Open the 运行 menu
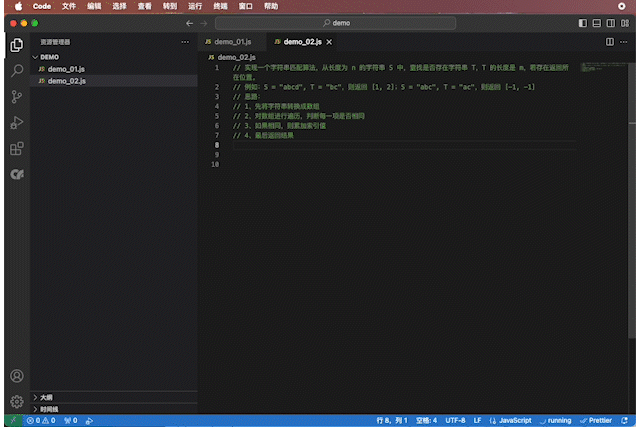Screen dimensions: 640x427 [195, 6]
